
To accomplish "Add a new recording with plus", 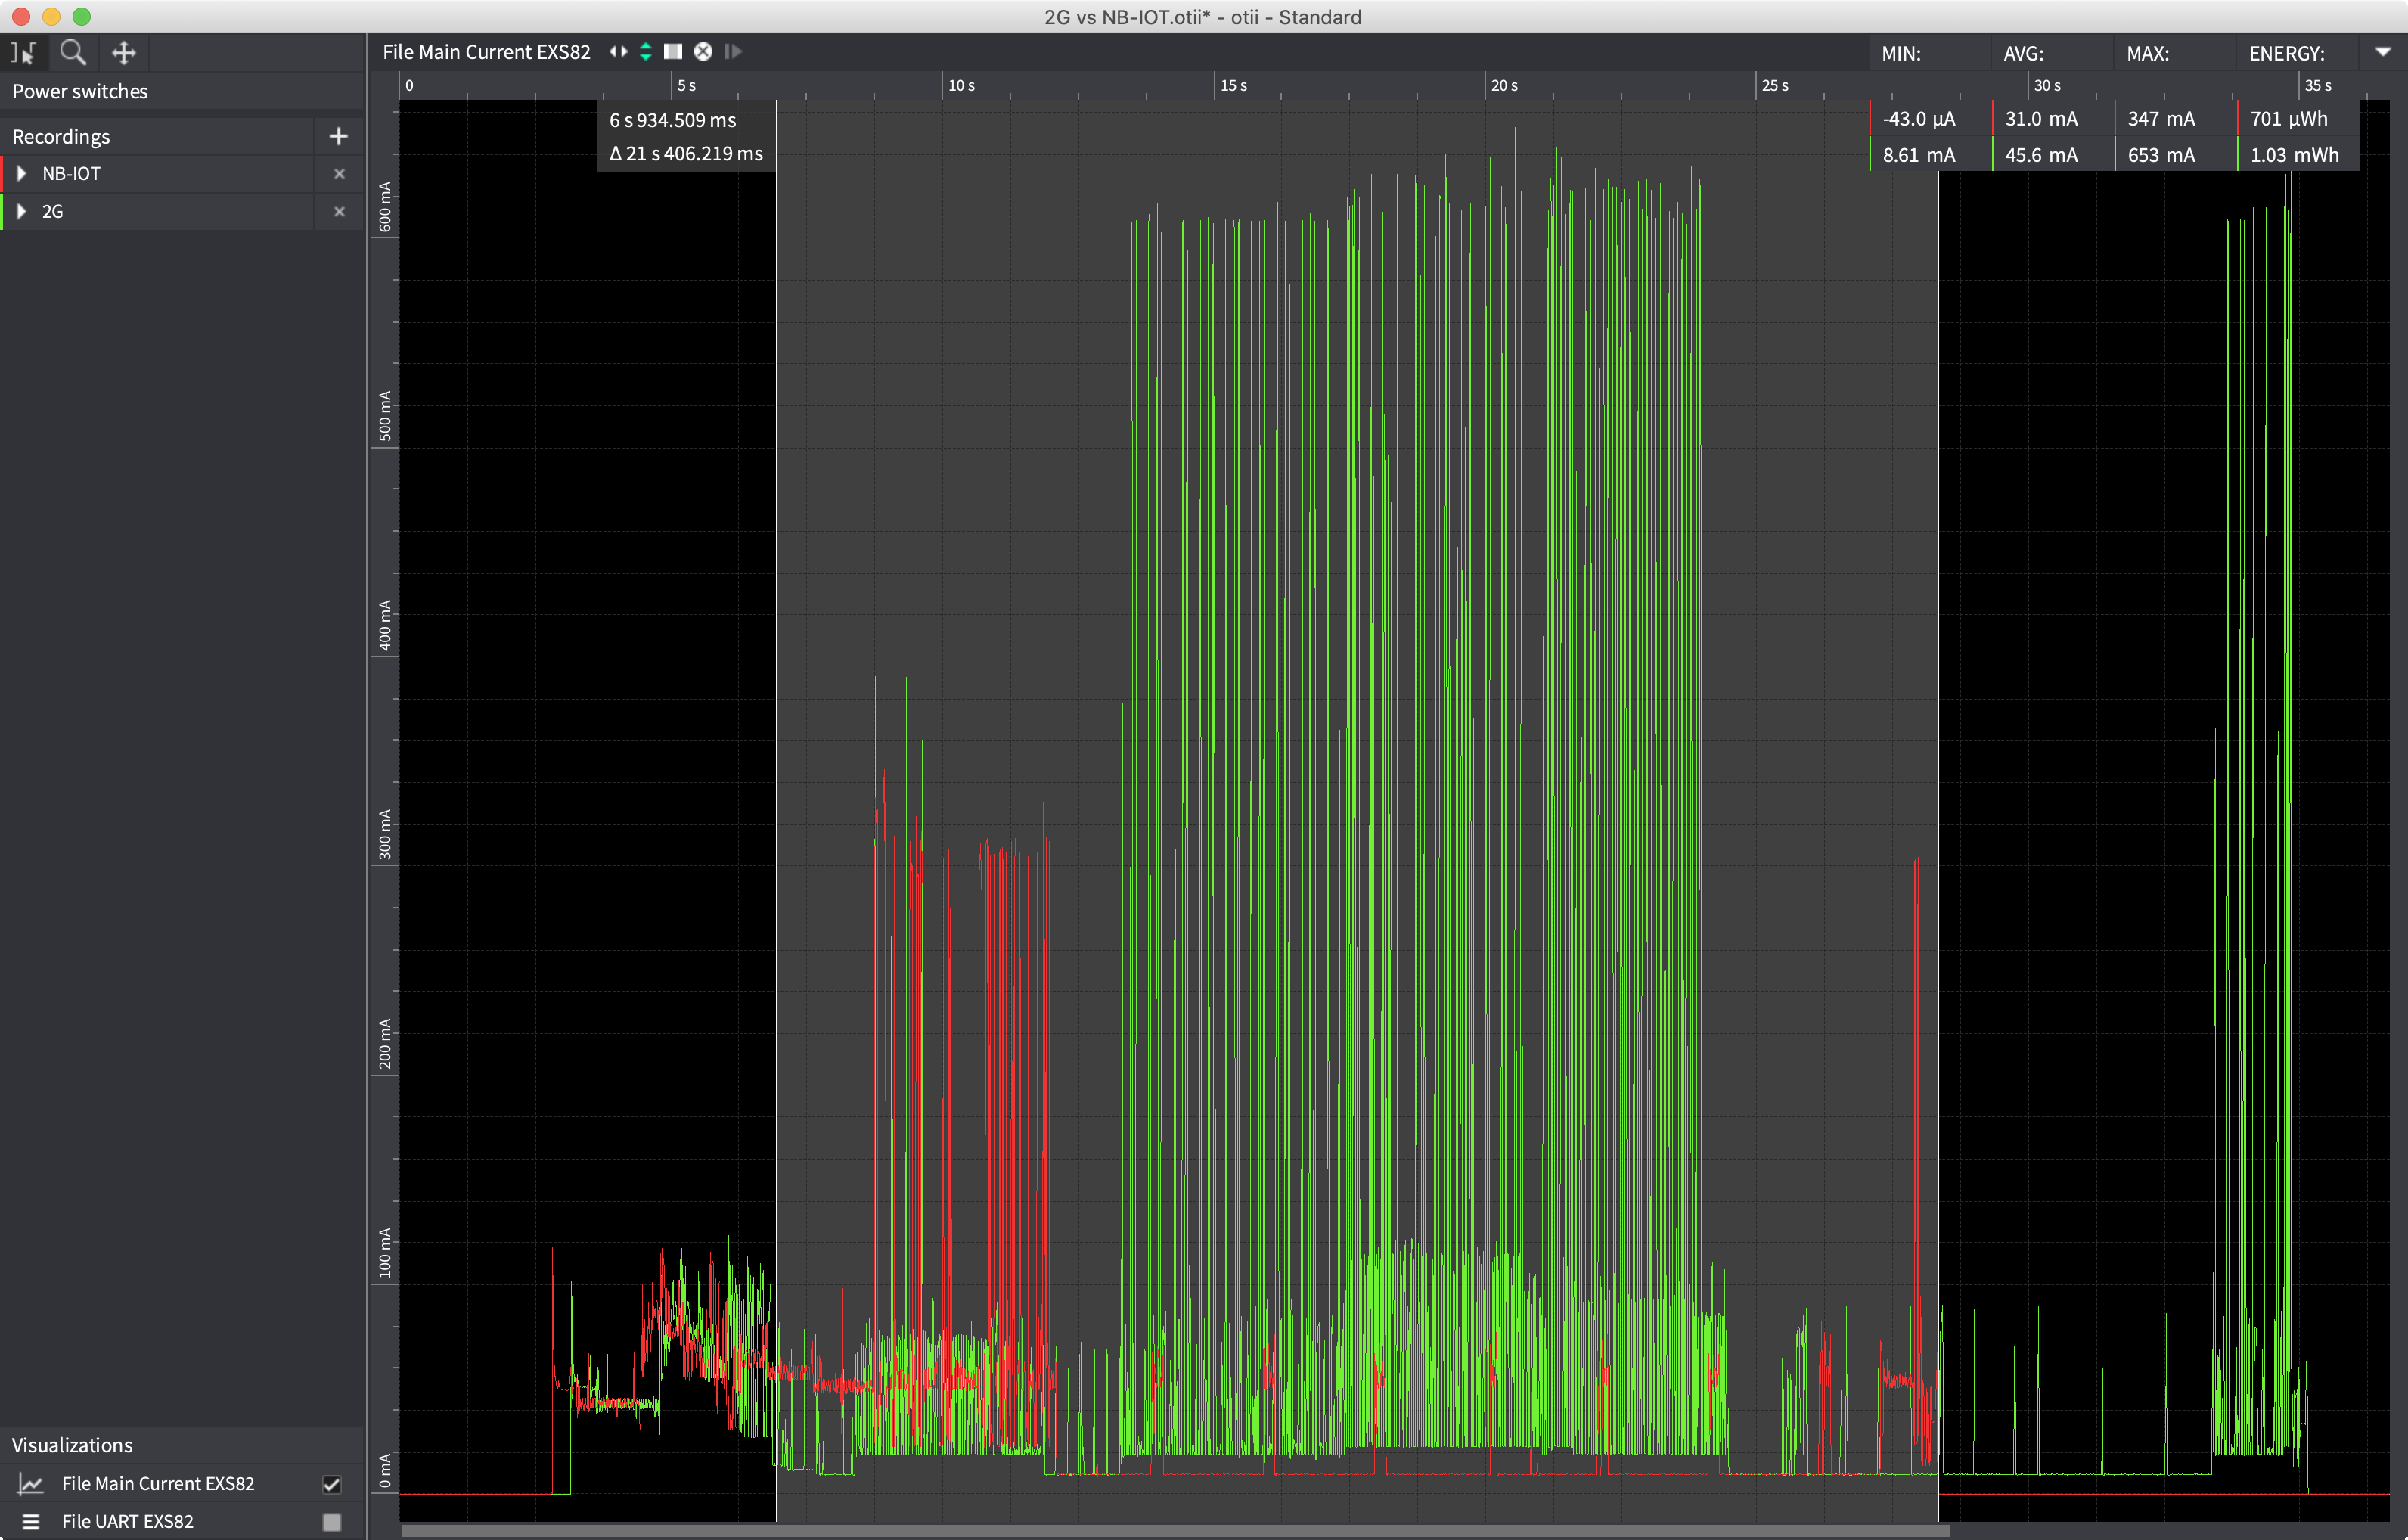I will coord(338,136).
